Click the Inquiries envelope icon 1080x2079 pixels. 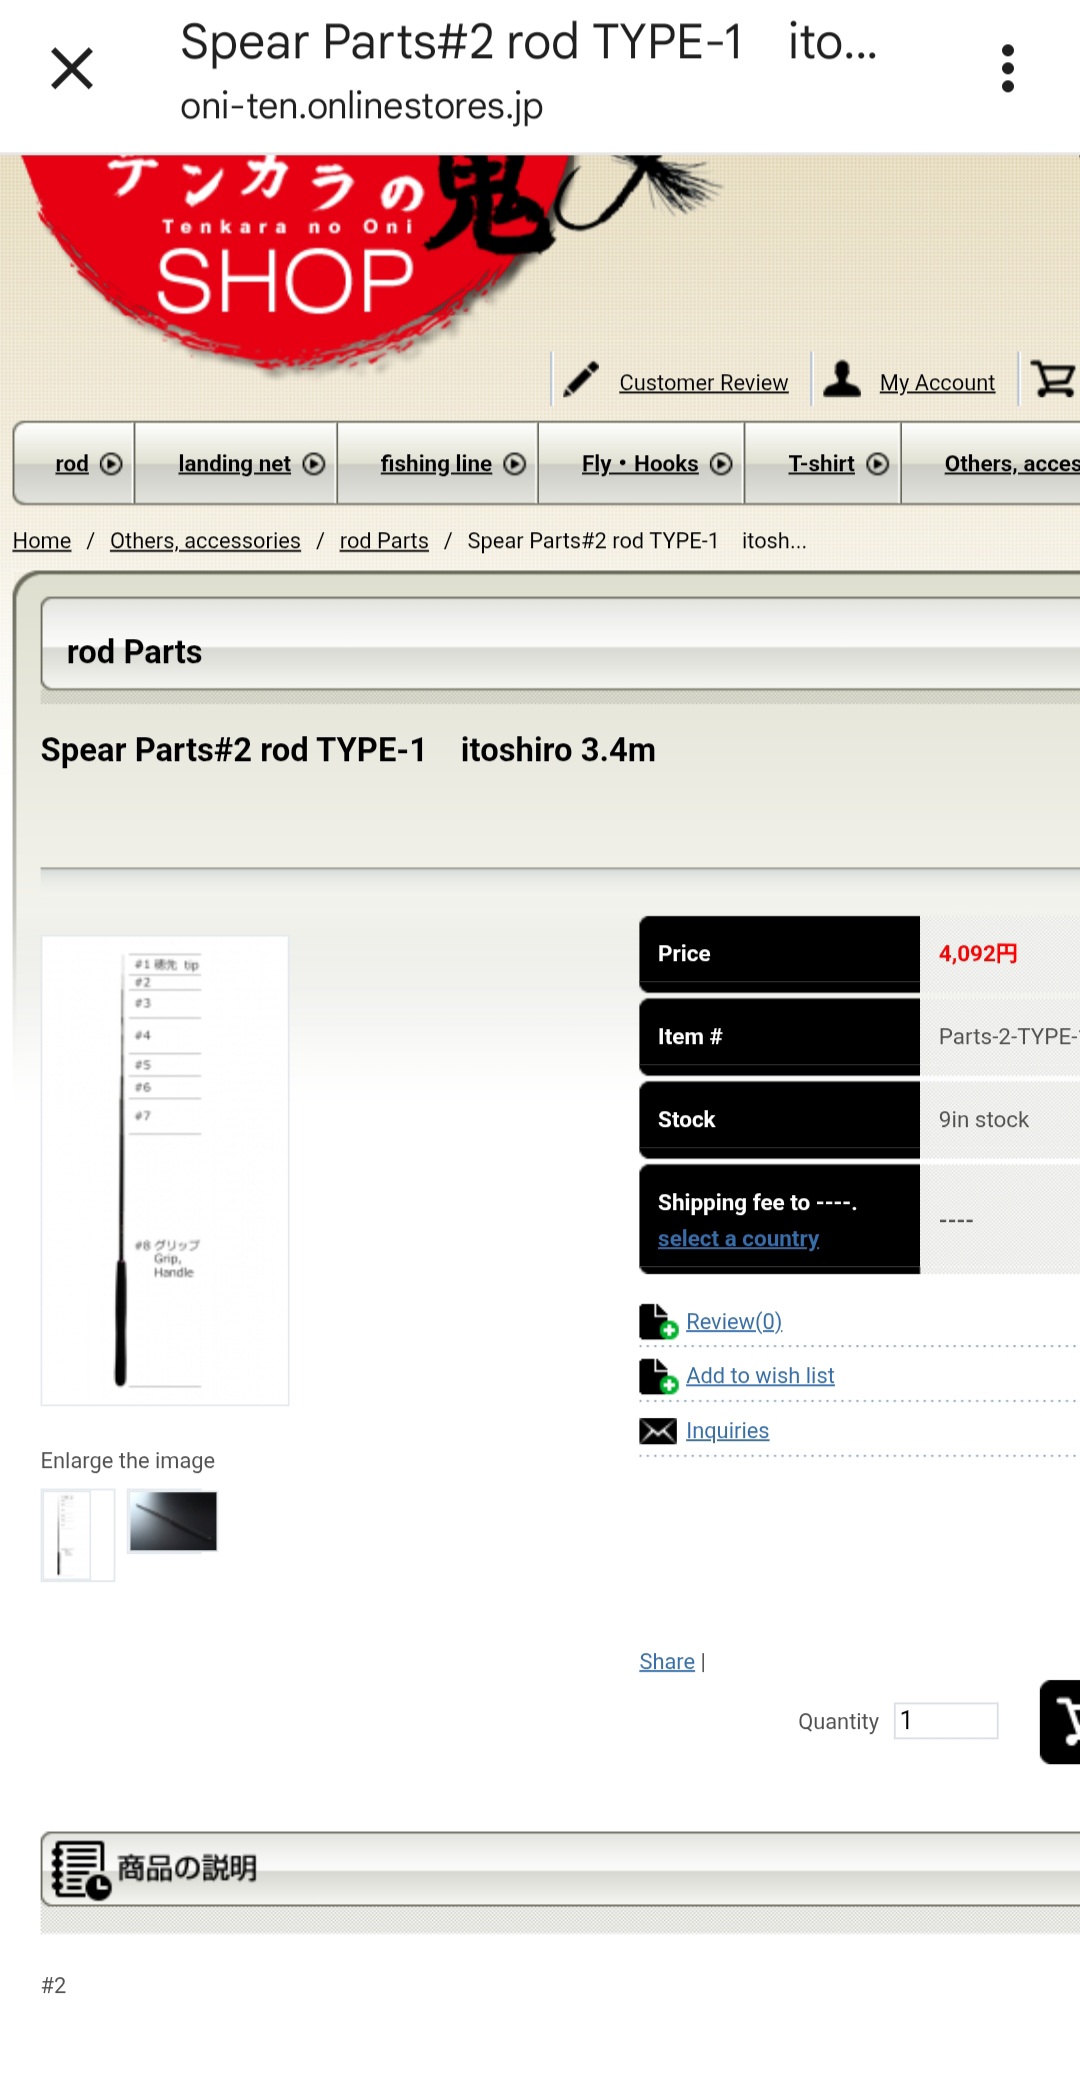[658, 1431]
